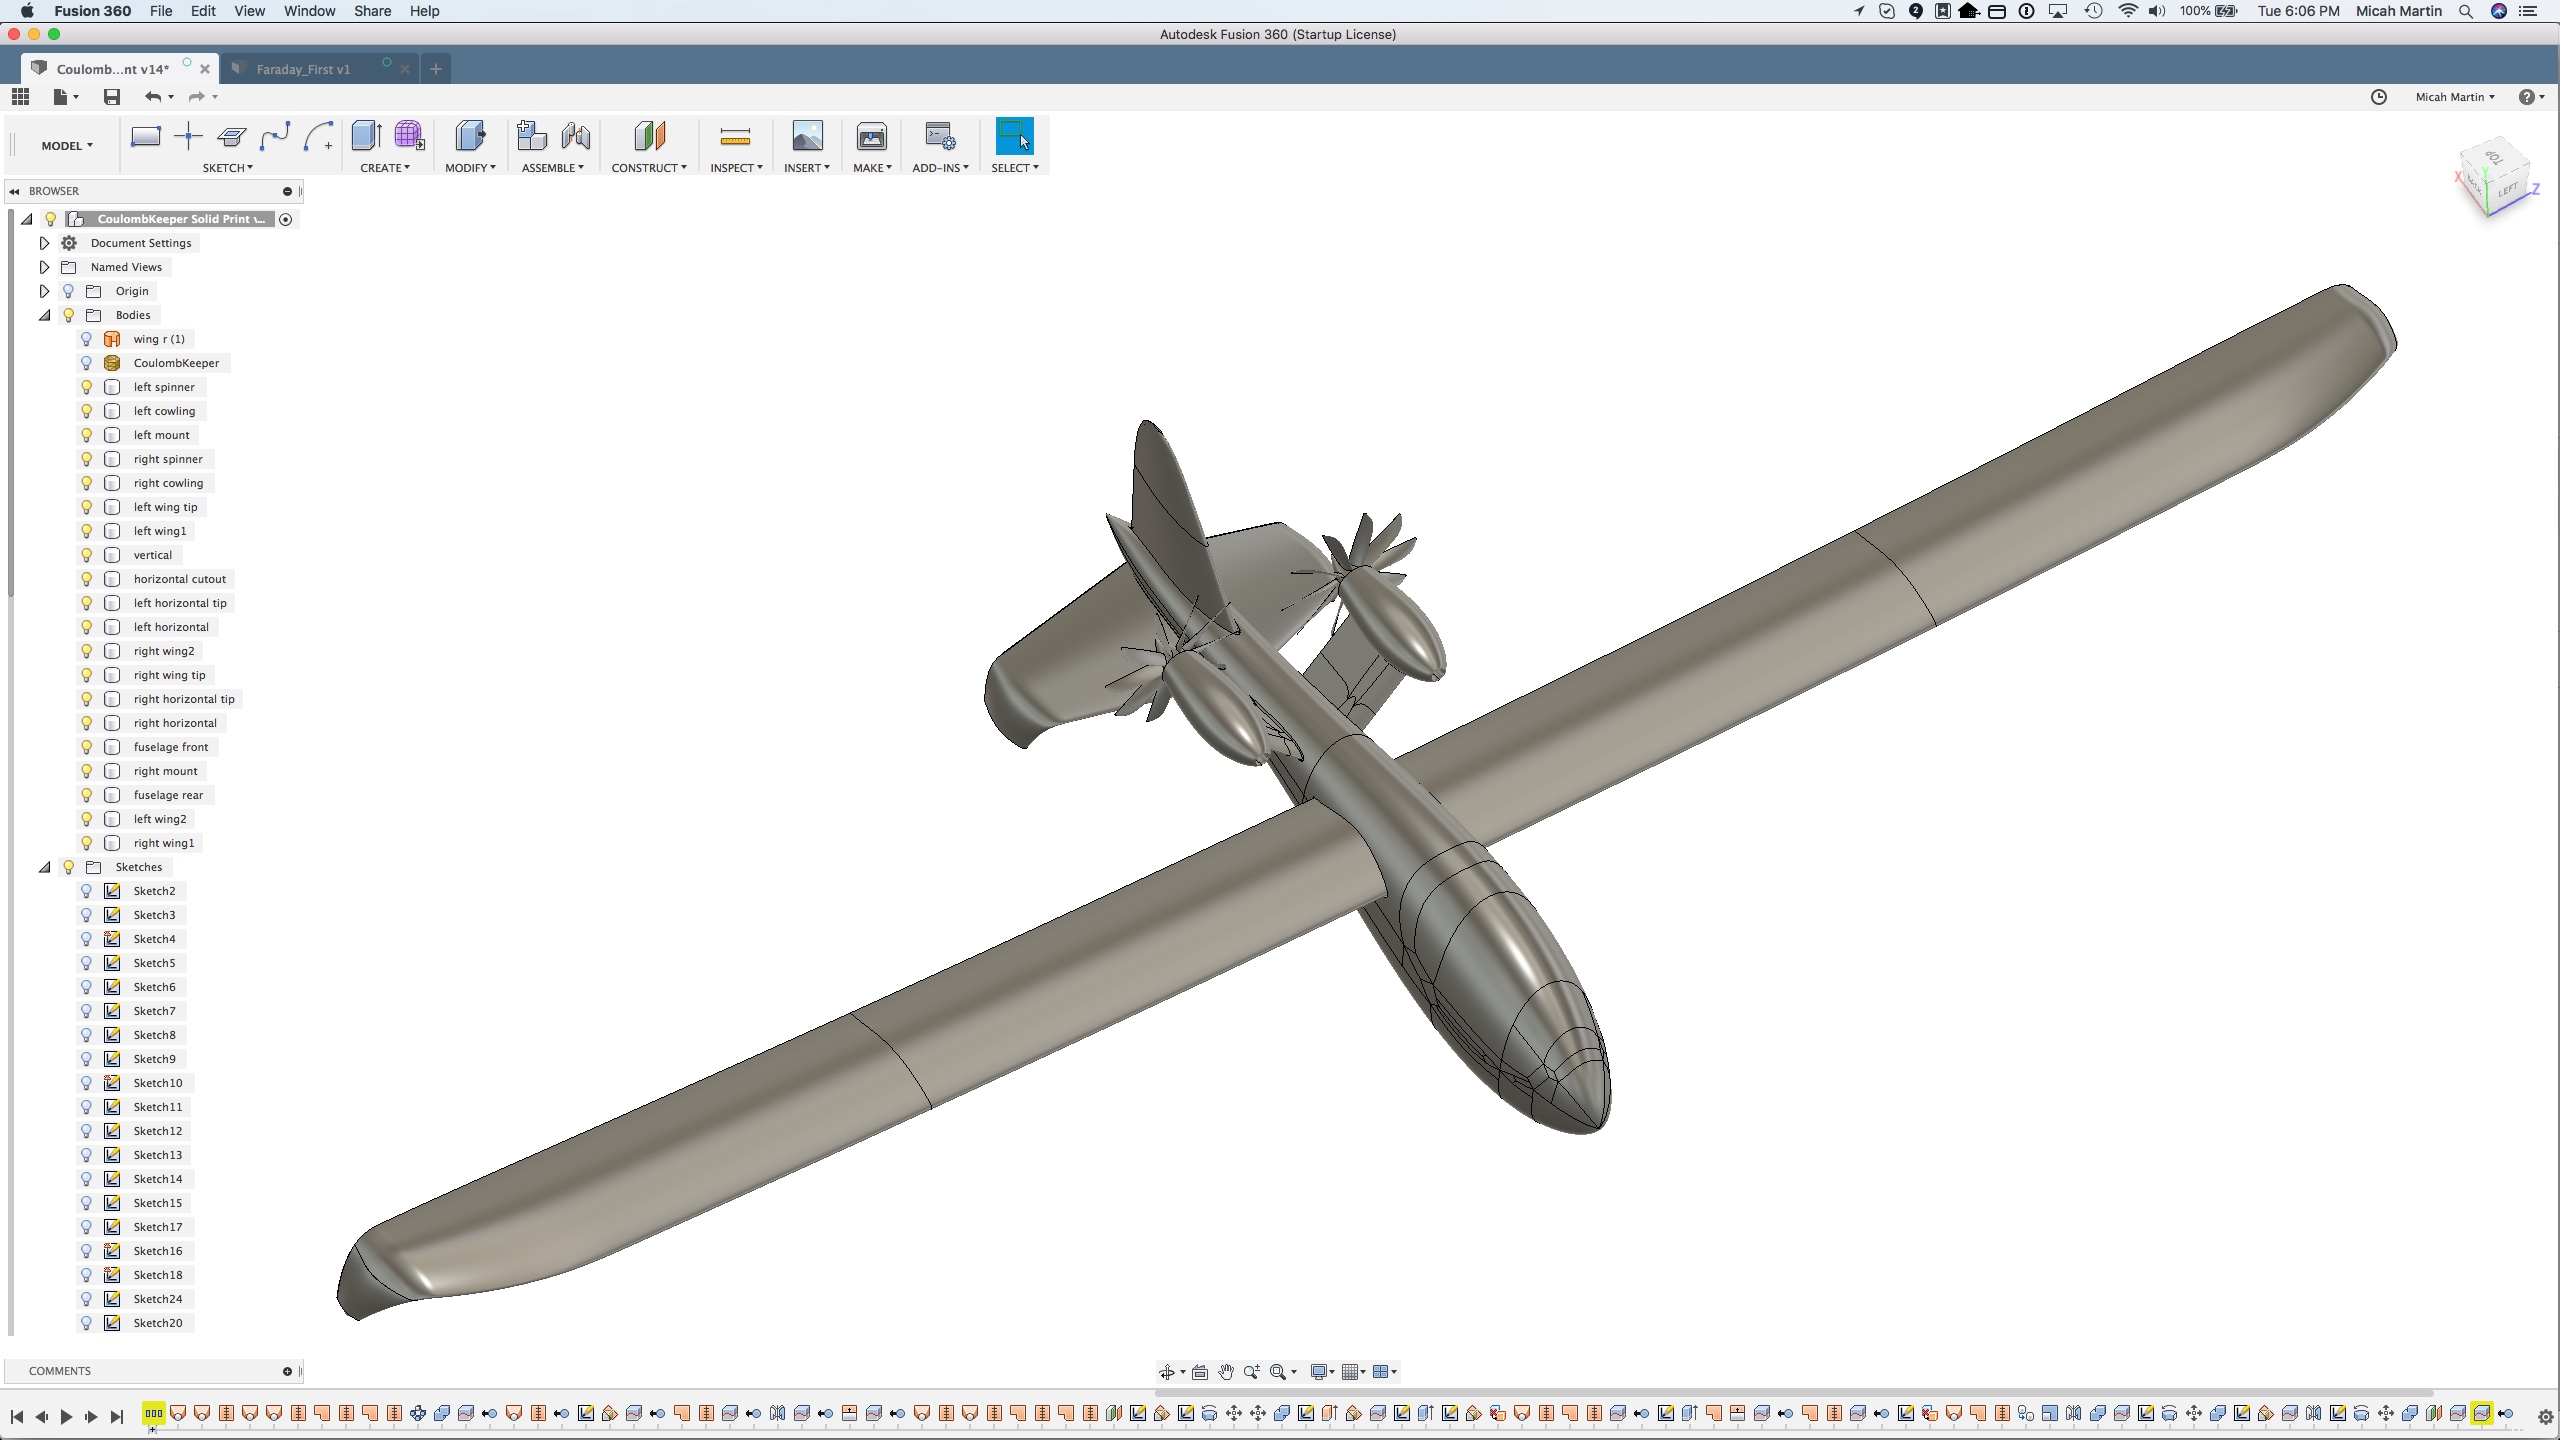Open the 3D Print Make icon
The height and width of the screenshot is (1440, 2560).
pyautogui.click(x=871, y=137)
